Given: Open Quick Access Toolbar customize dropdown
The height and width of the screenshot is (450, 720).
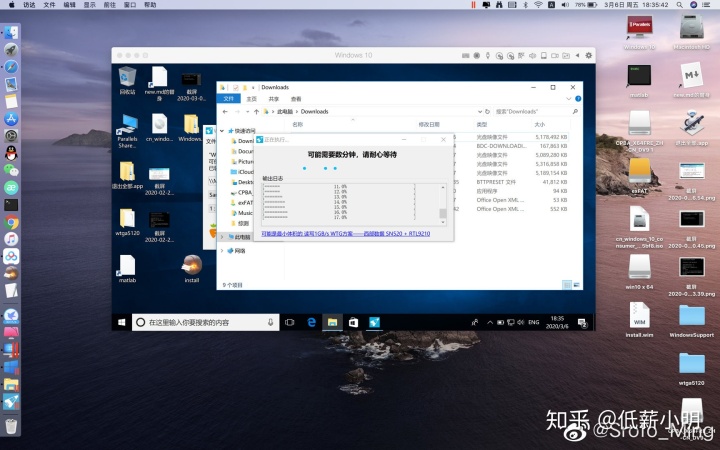Looking at the screenshot, I should click(x=253, y=87).
